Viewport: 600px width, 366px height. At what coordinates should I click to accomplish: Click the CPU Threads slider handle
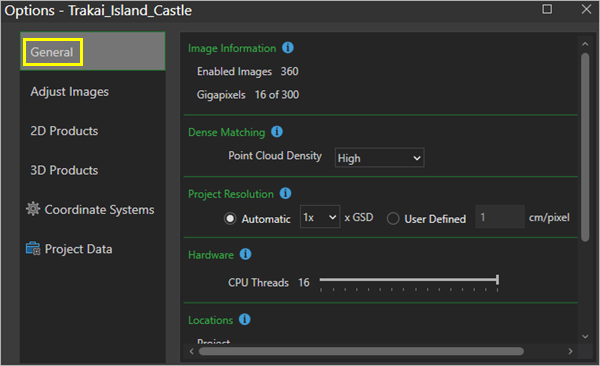pyautogui.click(x=497, y=280)
